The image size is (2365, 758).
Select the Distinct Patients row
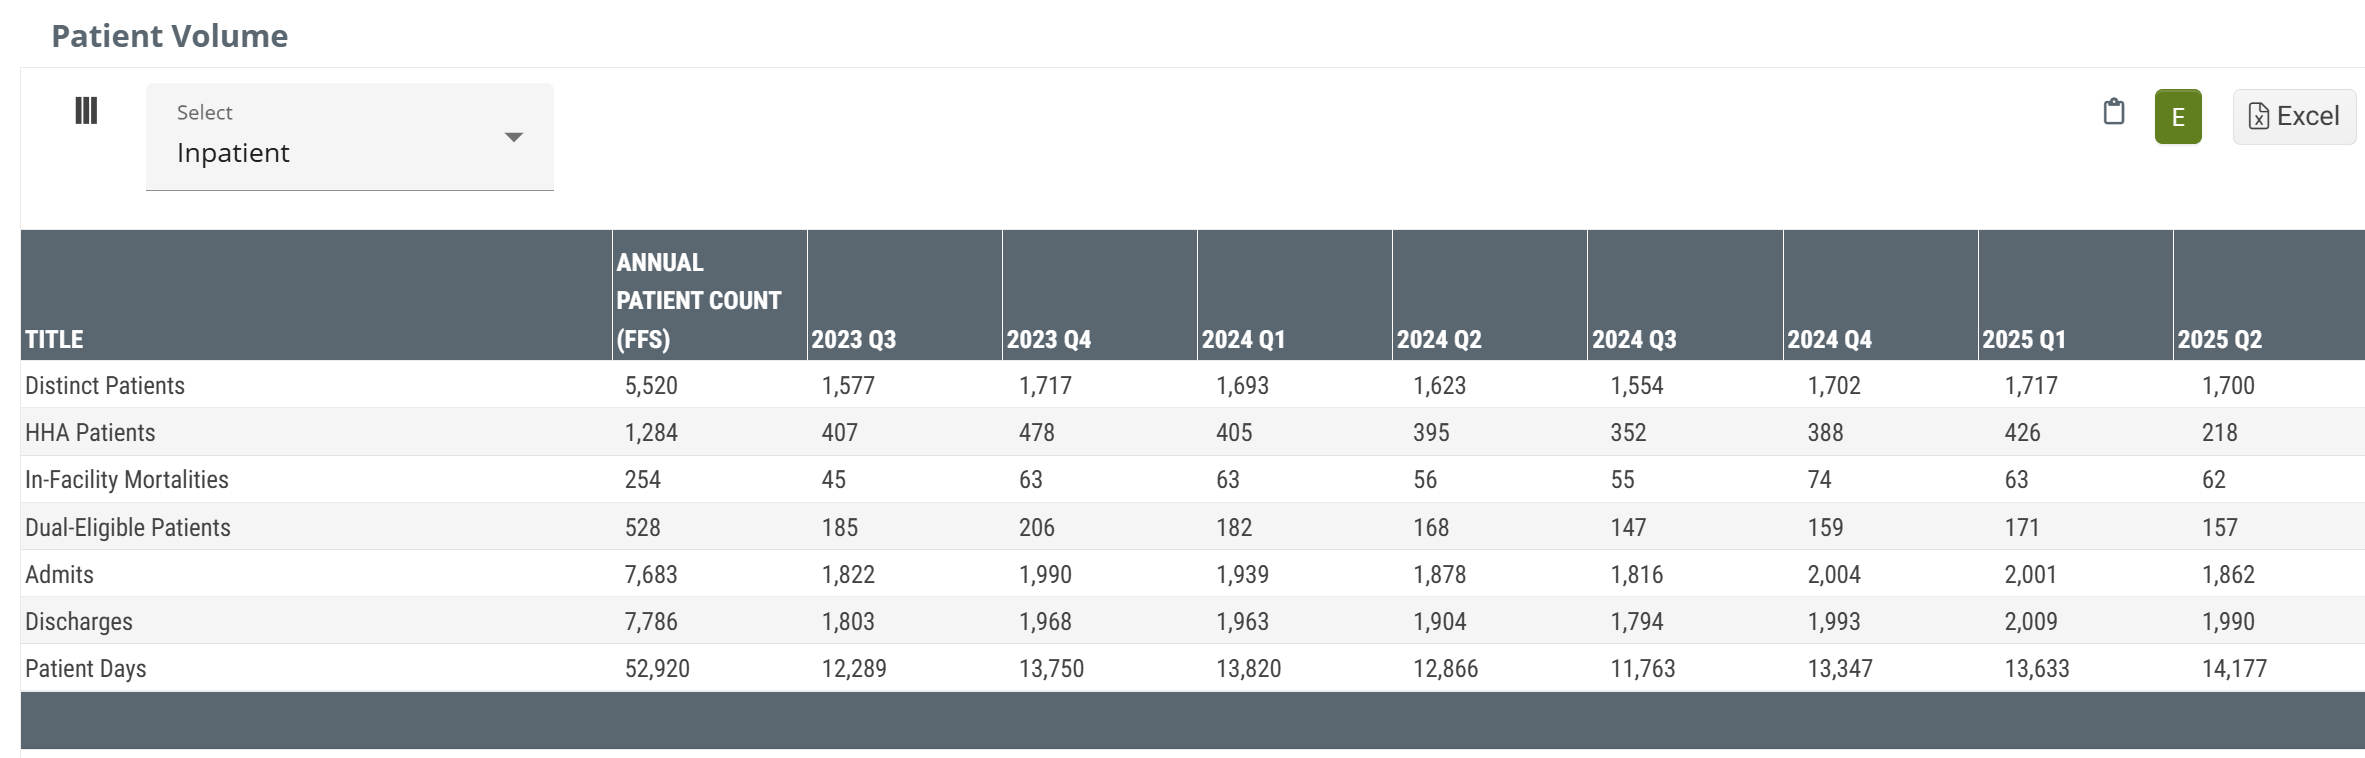[105, 385]
